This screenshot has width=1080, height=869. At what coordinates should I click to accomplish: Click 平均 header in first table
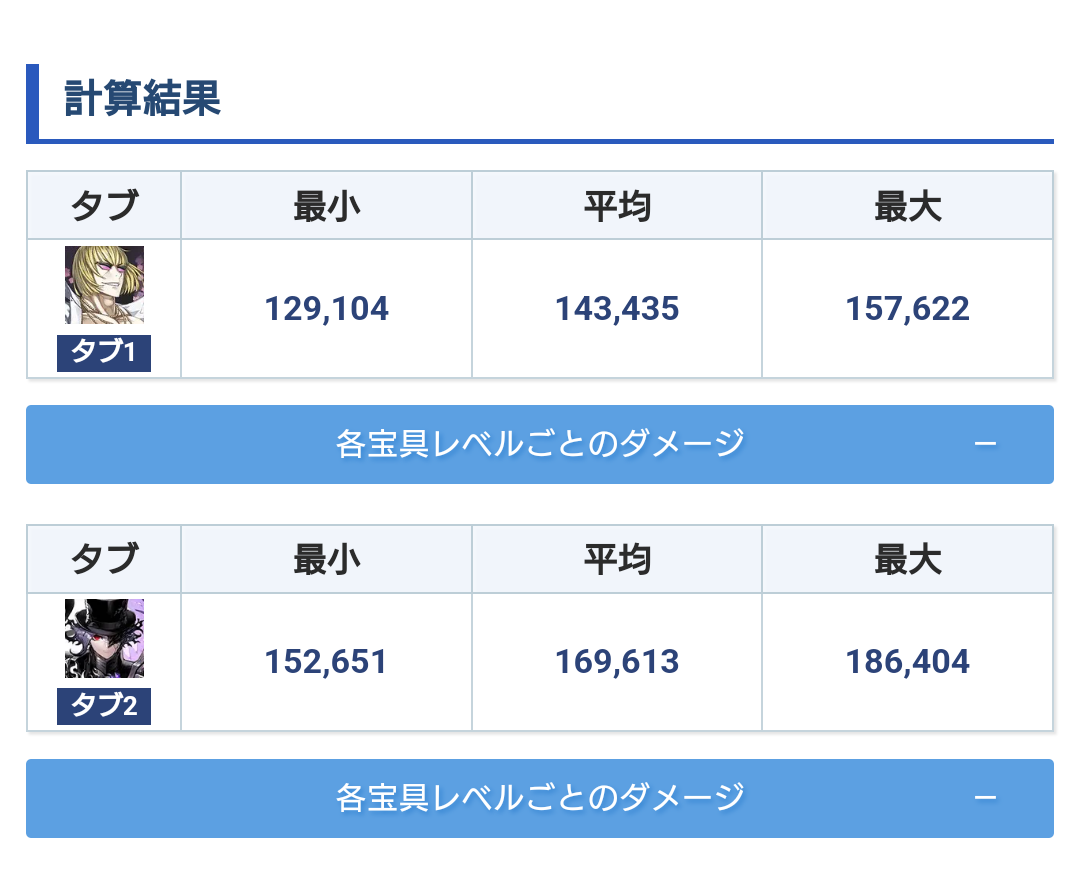click(x=617, y=206)
